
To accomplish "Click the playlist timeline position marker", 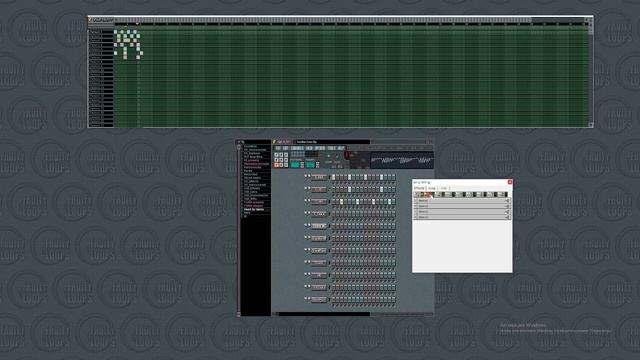I will [x=138, y=24].
